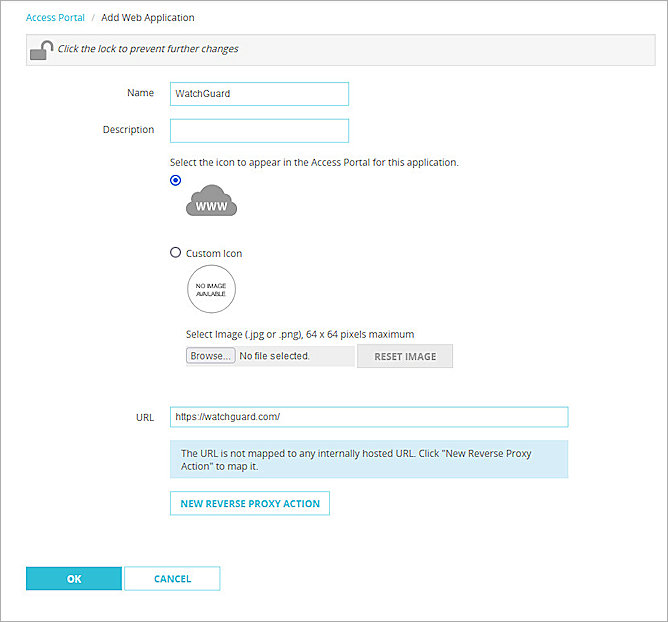Click 'Select Image (.jpg or .png)' hint text
The width and height of the screenshot is (668, 622).
pyautogui.click(x=300, y=334)
